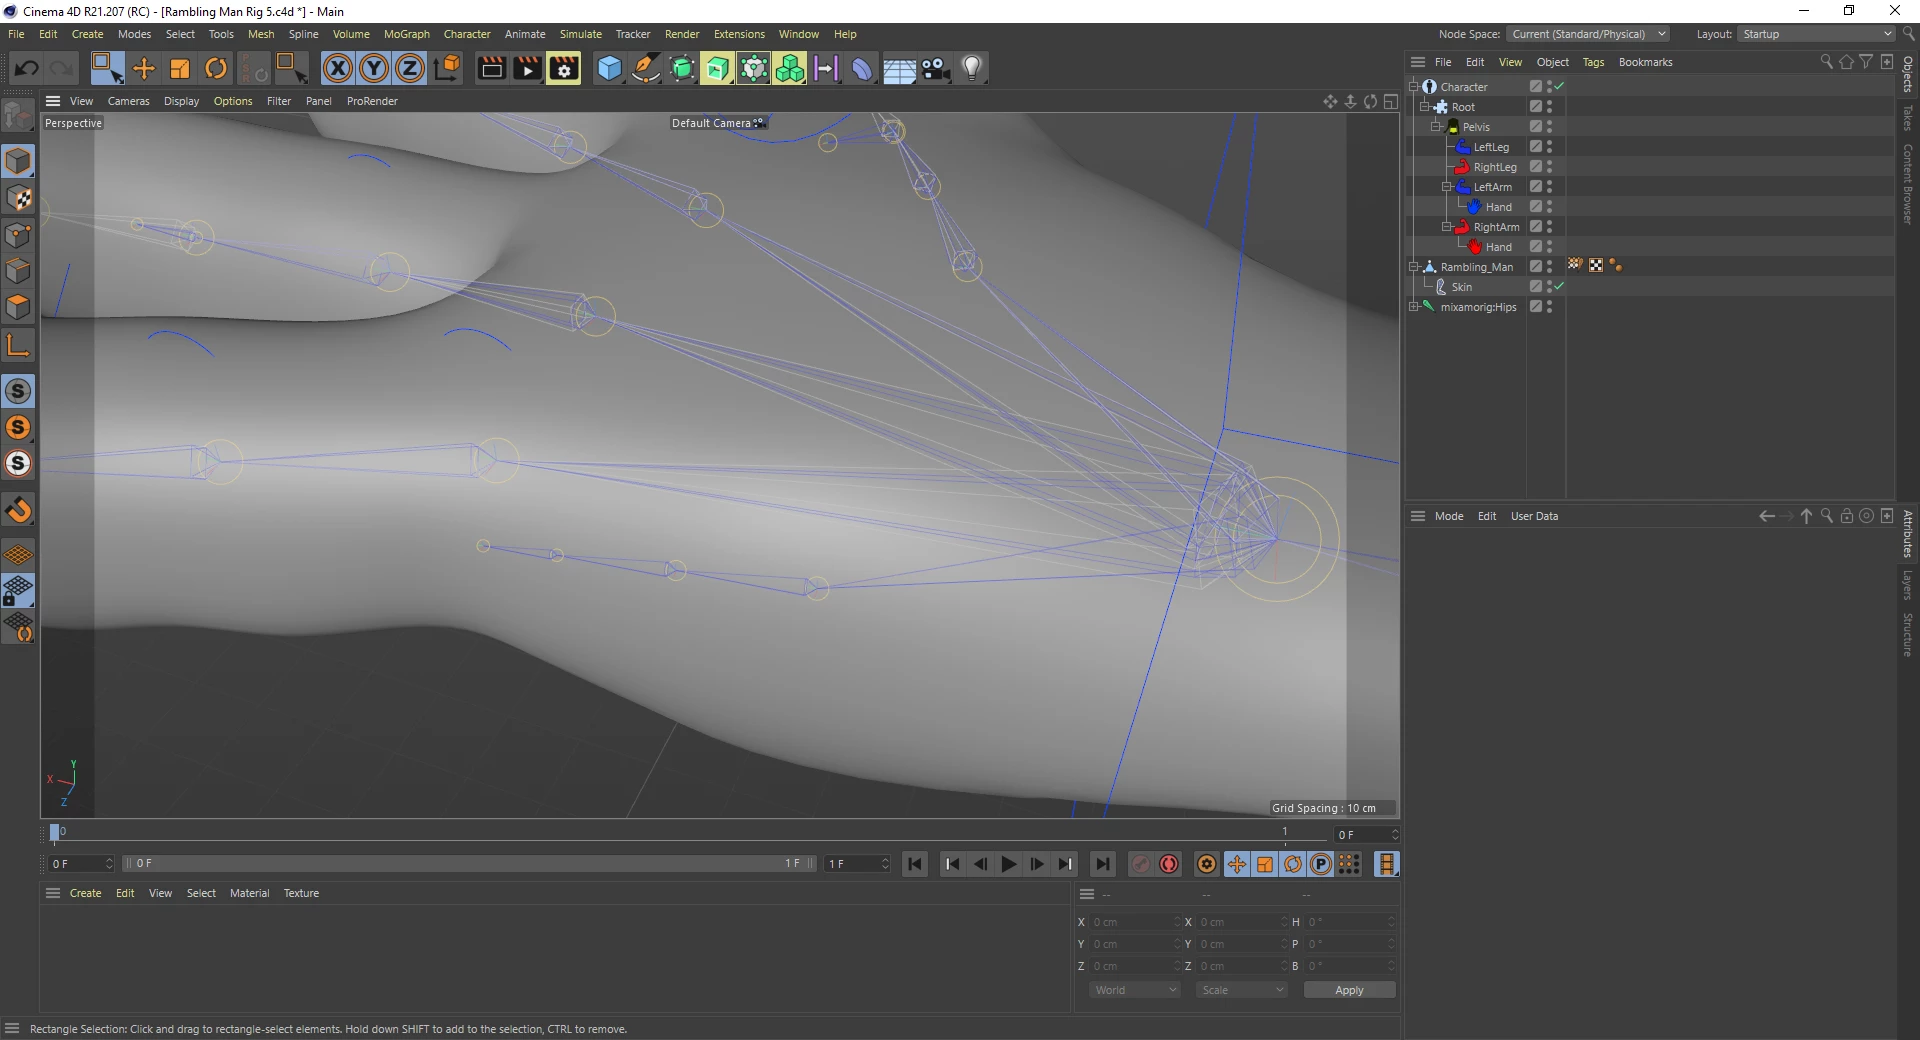Open Attributes Manager Mode menu
1920x1040 pixels.
point(1449,516)
